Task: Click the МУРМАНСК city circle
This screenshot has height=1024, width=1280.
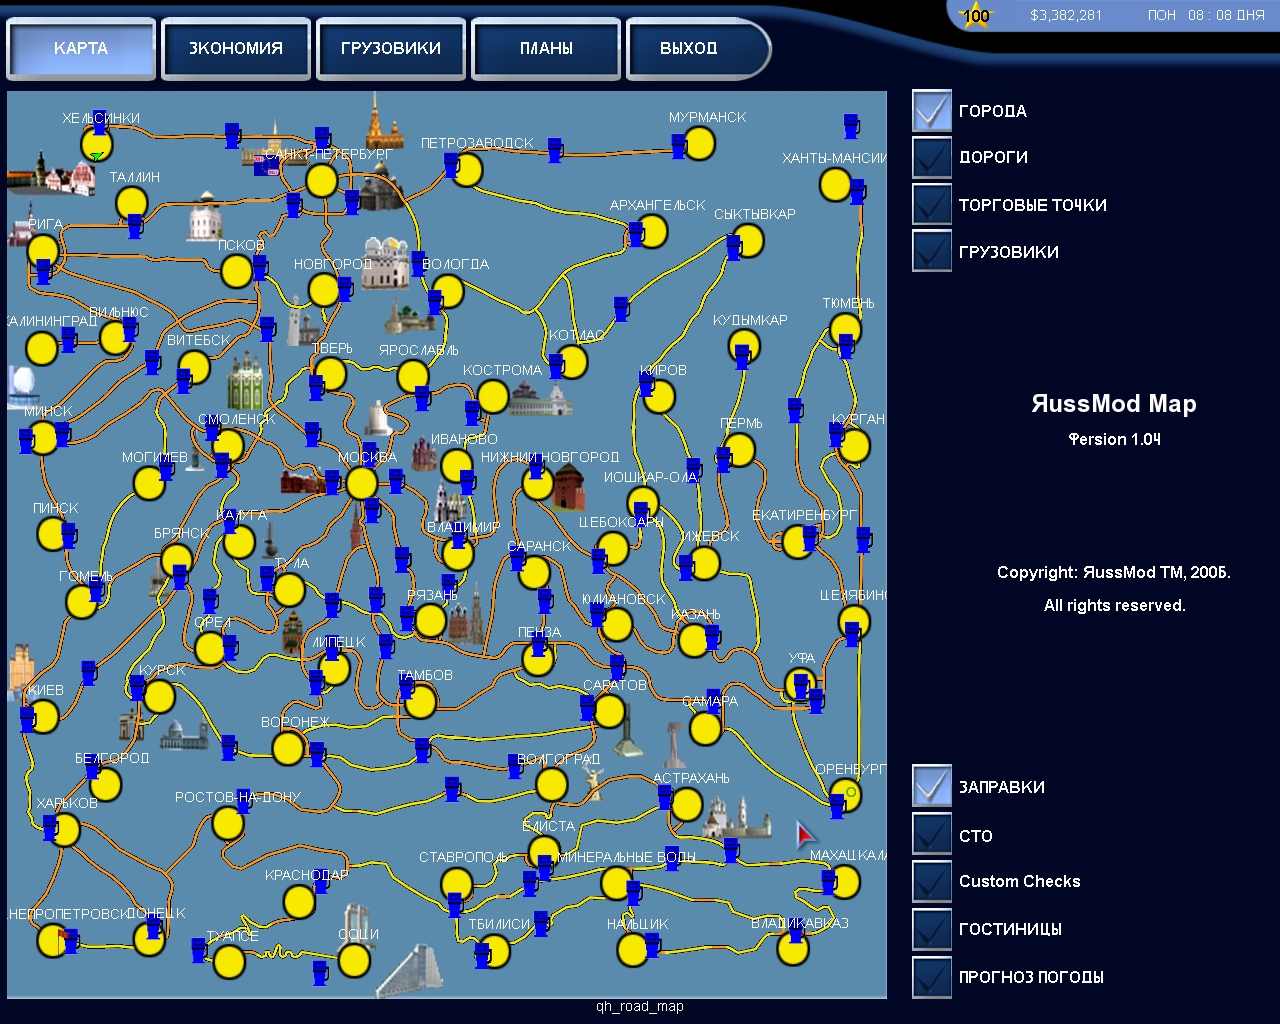Action: pyautogui.click(x=700, y=144)
